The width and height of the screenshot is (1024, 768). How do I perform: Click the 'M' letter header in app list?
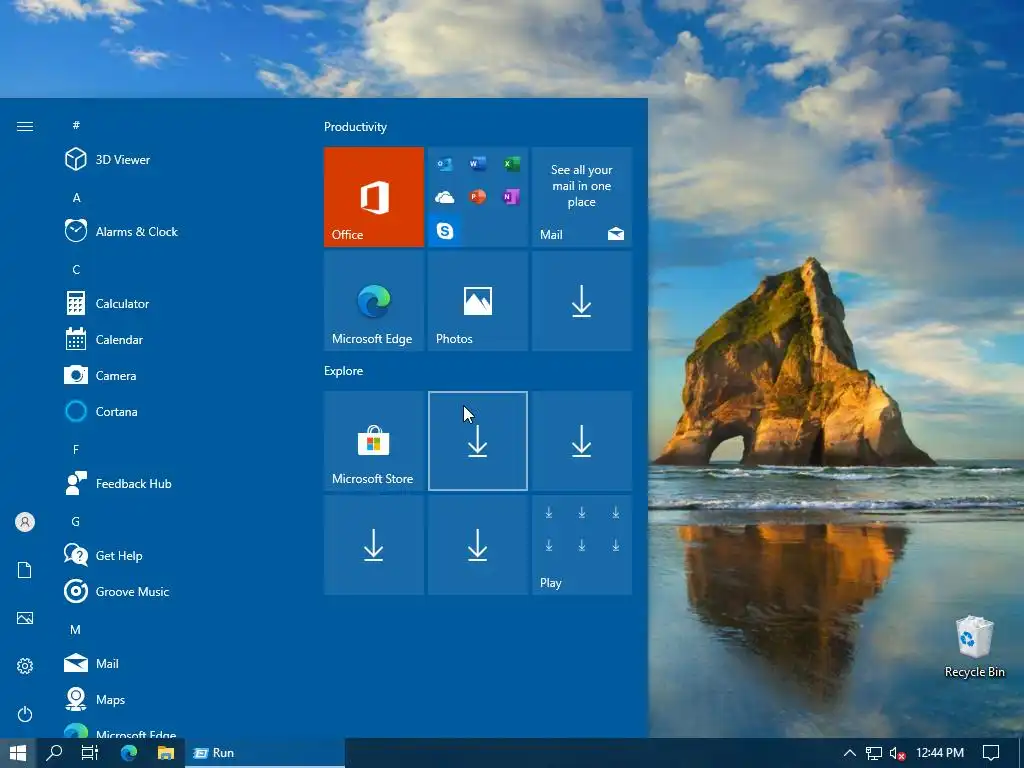click(76, 630)
